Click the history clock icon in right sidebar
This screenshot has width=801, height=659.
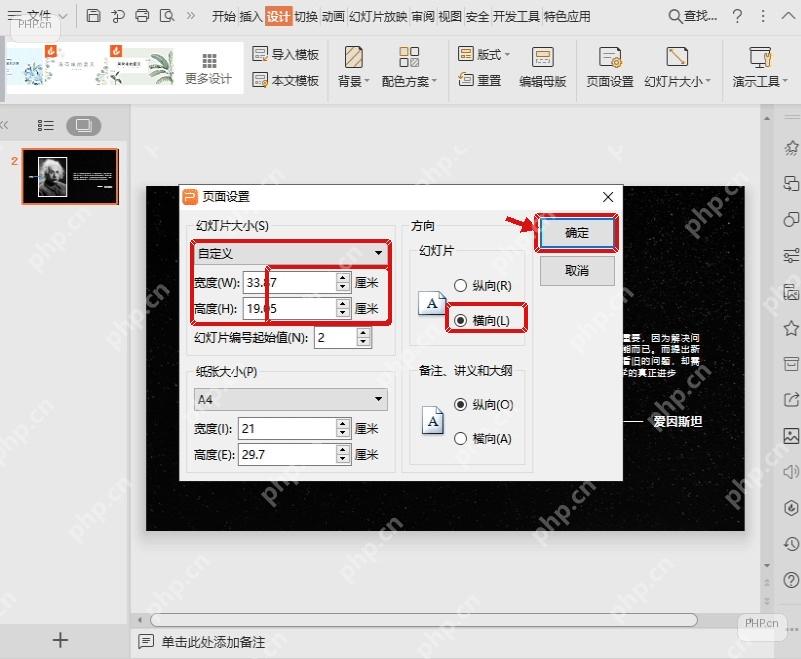pyautogui.click(x=791, y=544)
